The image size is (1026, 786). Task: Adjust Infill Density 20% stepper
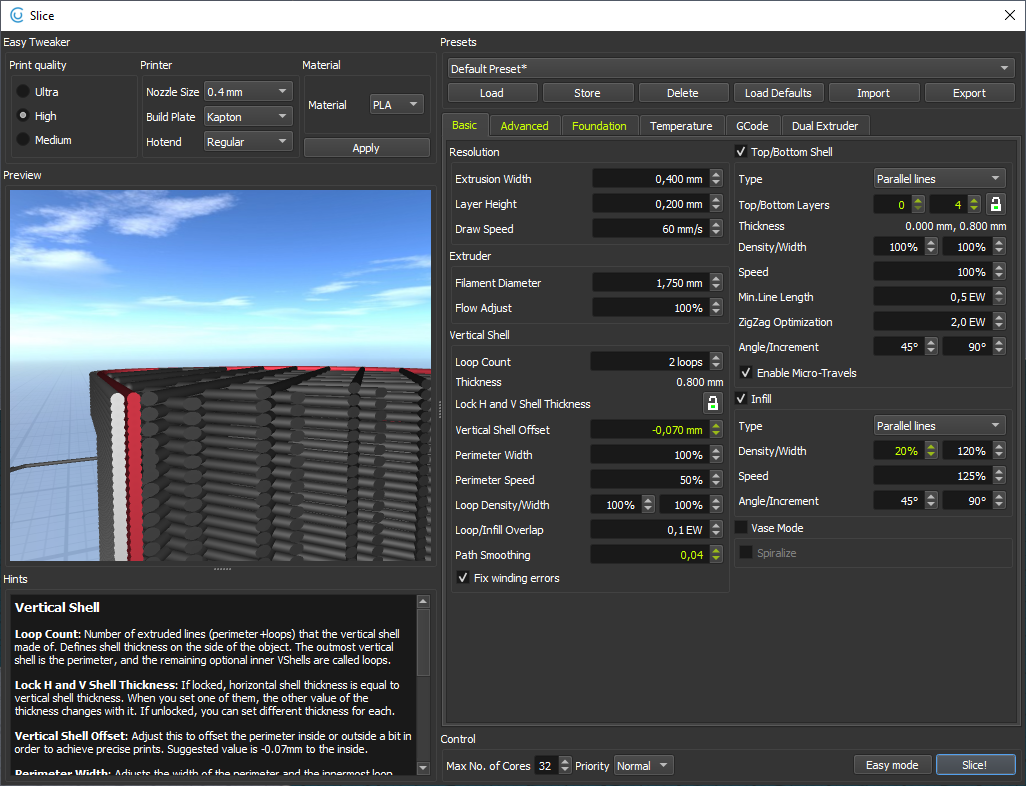931,451
